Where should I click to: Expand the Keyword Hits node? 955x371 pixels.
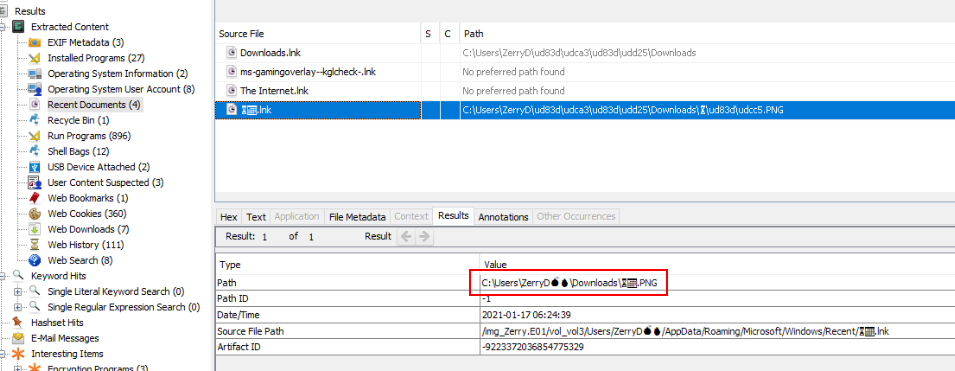pyautogui.click(x=3, y=276)
